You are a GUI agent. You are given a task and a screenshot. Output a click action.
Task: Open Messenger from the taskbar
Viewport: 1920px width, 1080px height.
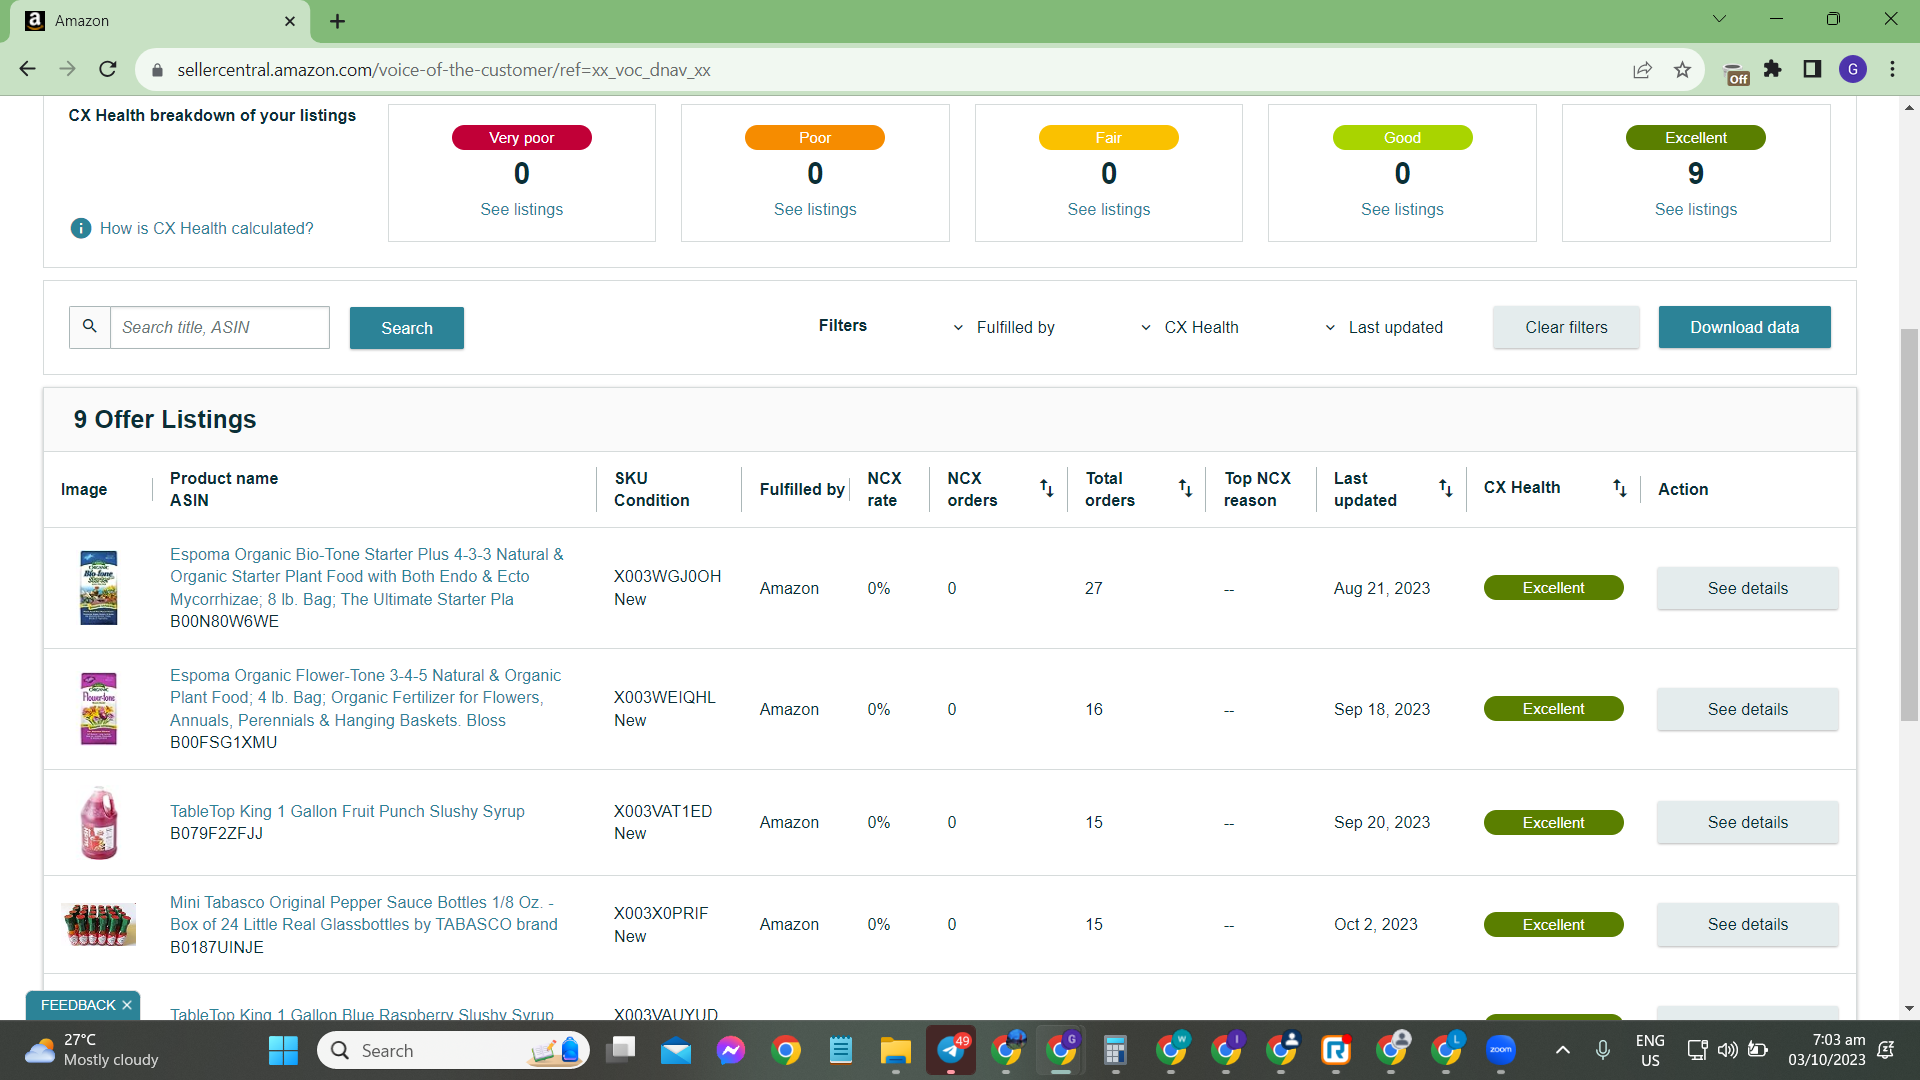pyautogui.click(x=731, y=1050)
